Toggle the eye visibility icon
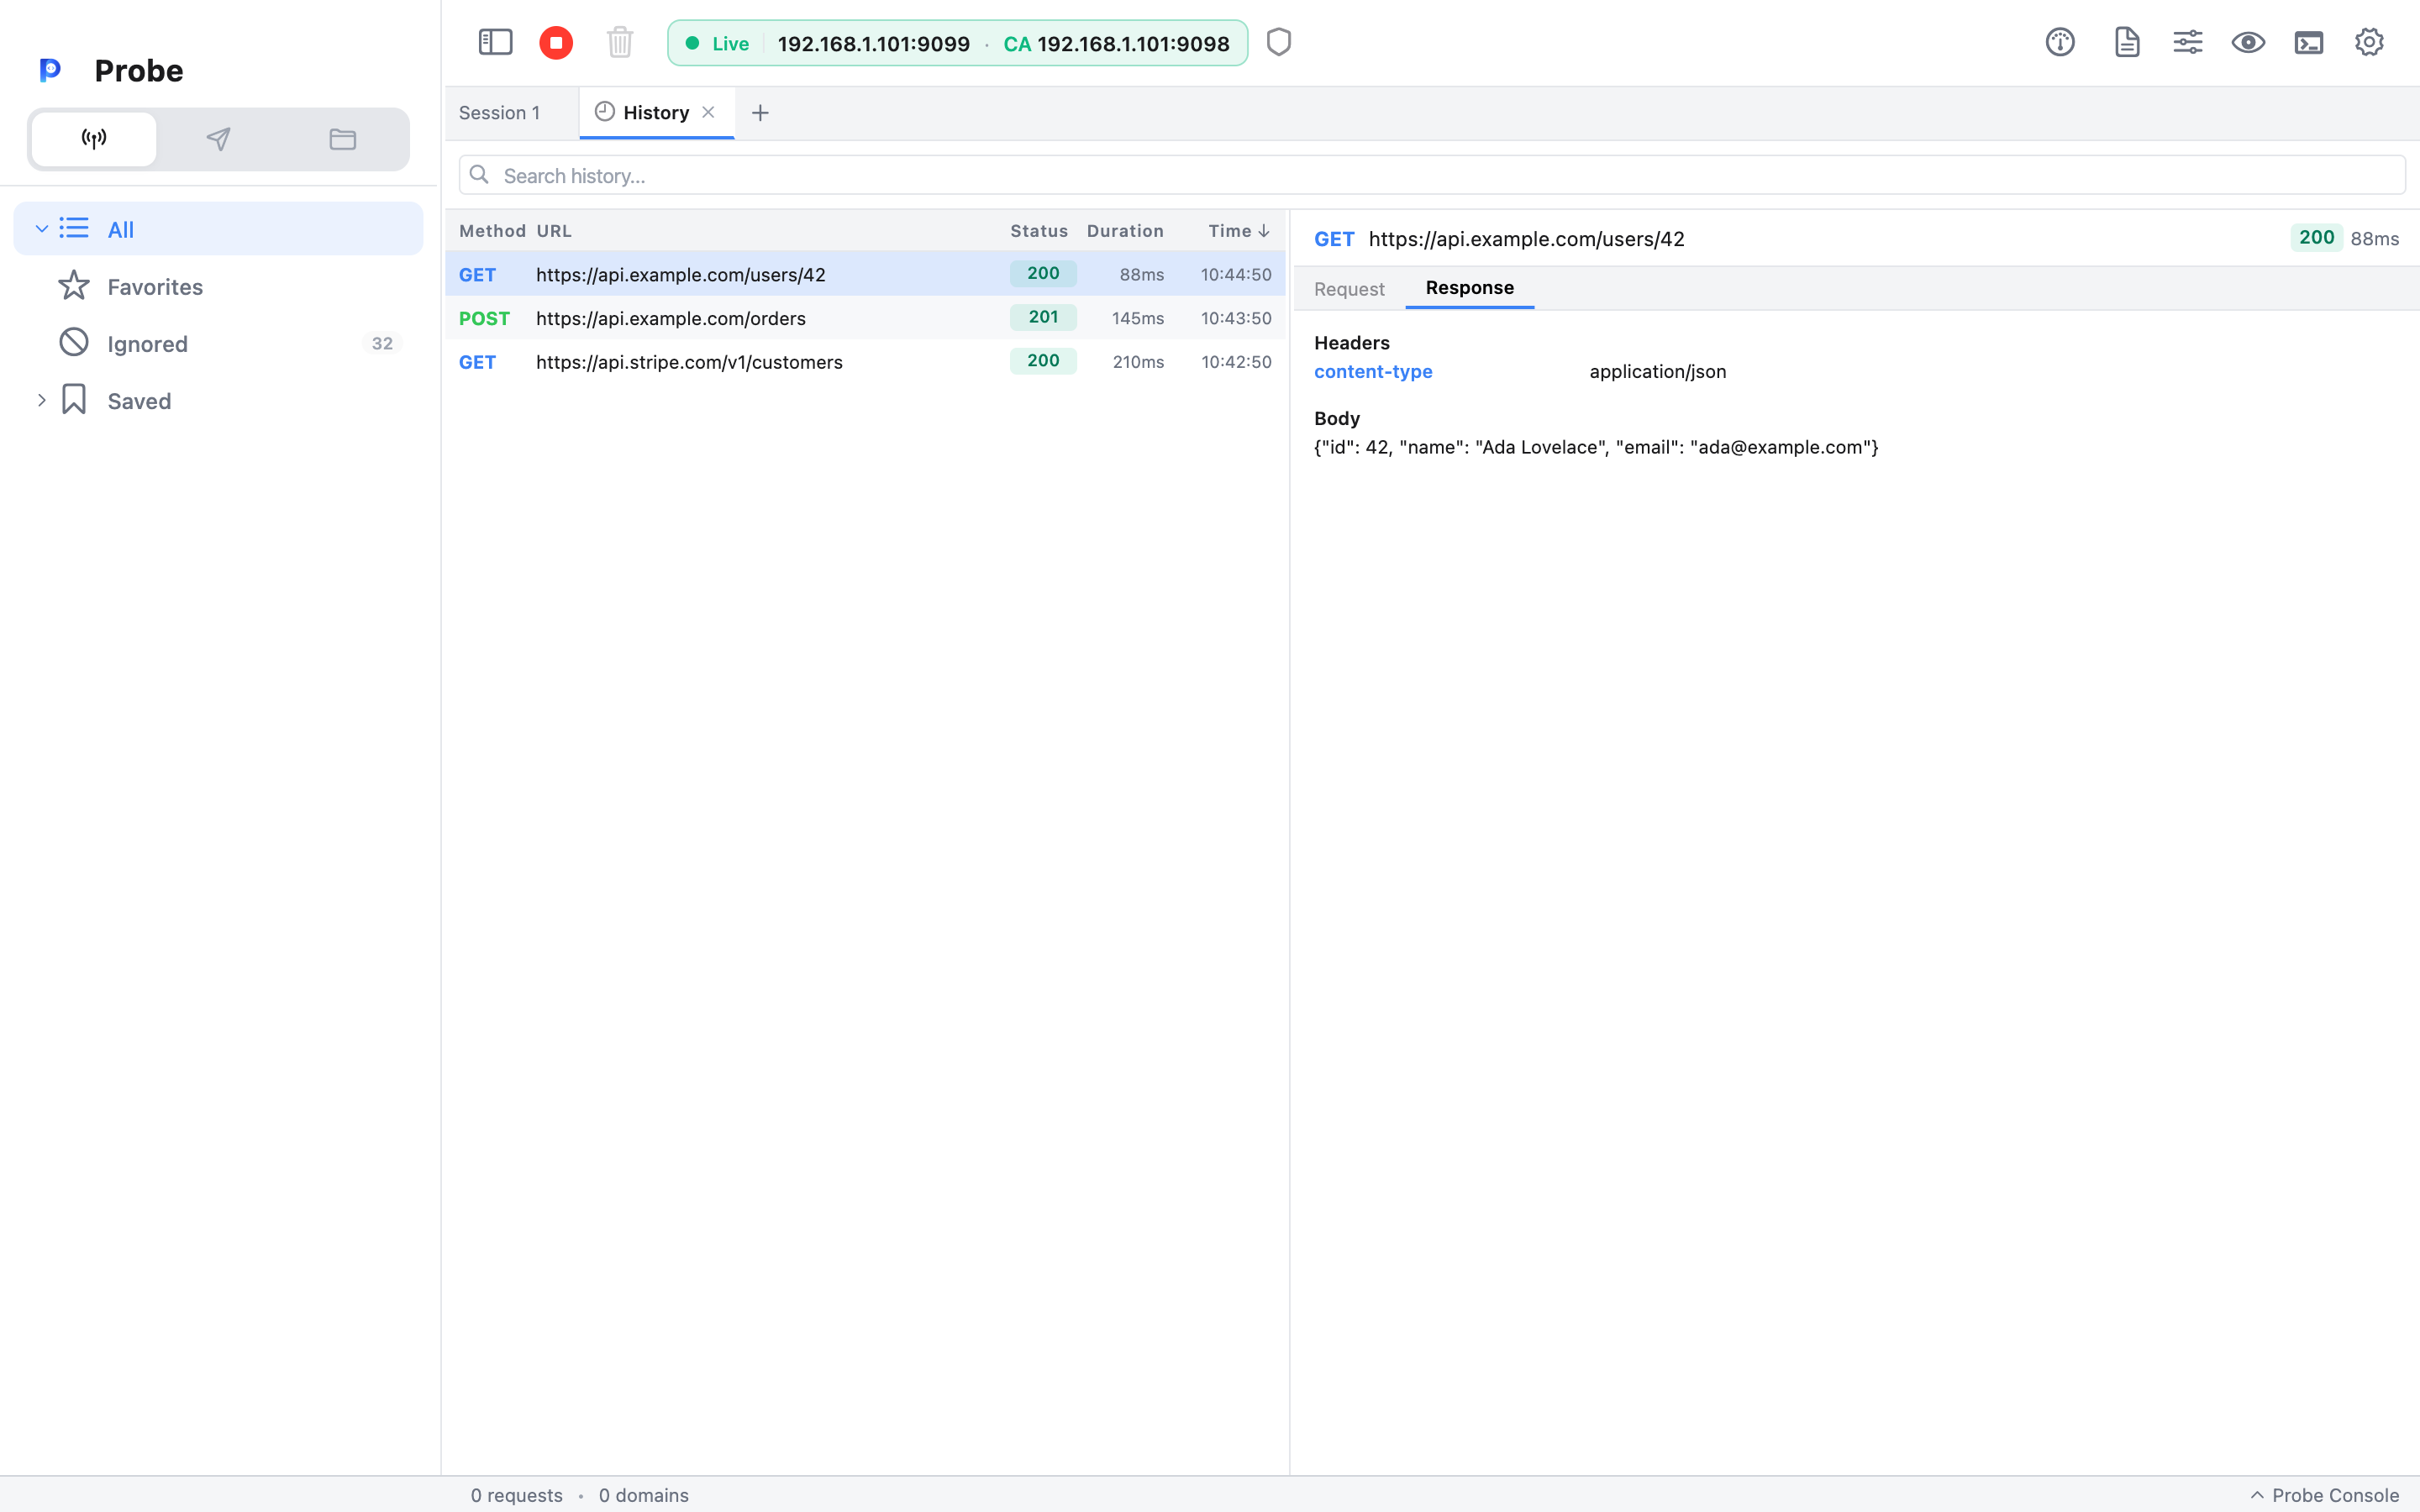Image resolution: width=2420 pixels, height=1512 pixels. point(2248,42)
